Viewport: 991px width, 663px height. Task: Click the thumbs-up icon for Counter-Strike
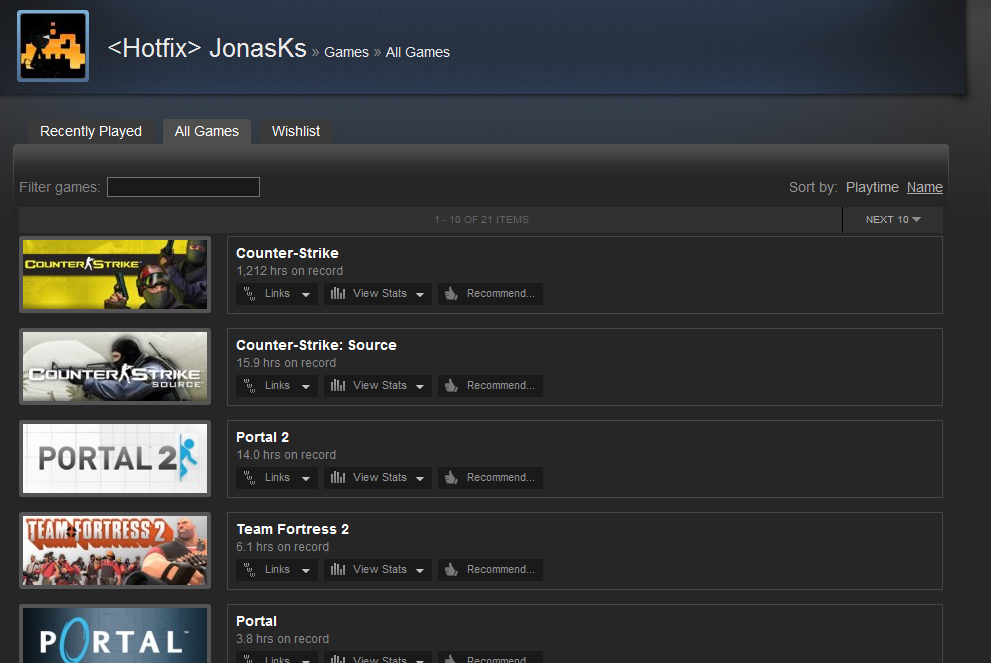451,293
